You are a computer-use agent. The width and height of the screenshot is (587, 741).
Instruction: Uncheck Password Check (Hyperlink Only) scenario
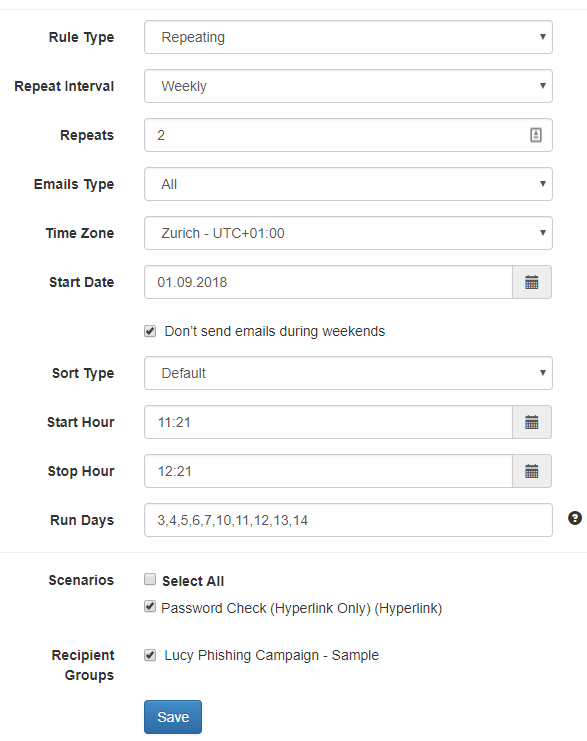[150, 606]
